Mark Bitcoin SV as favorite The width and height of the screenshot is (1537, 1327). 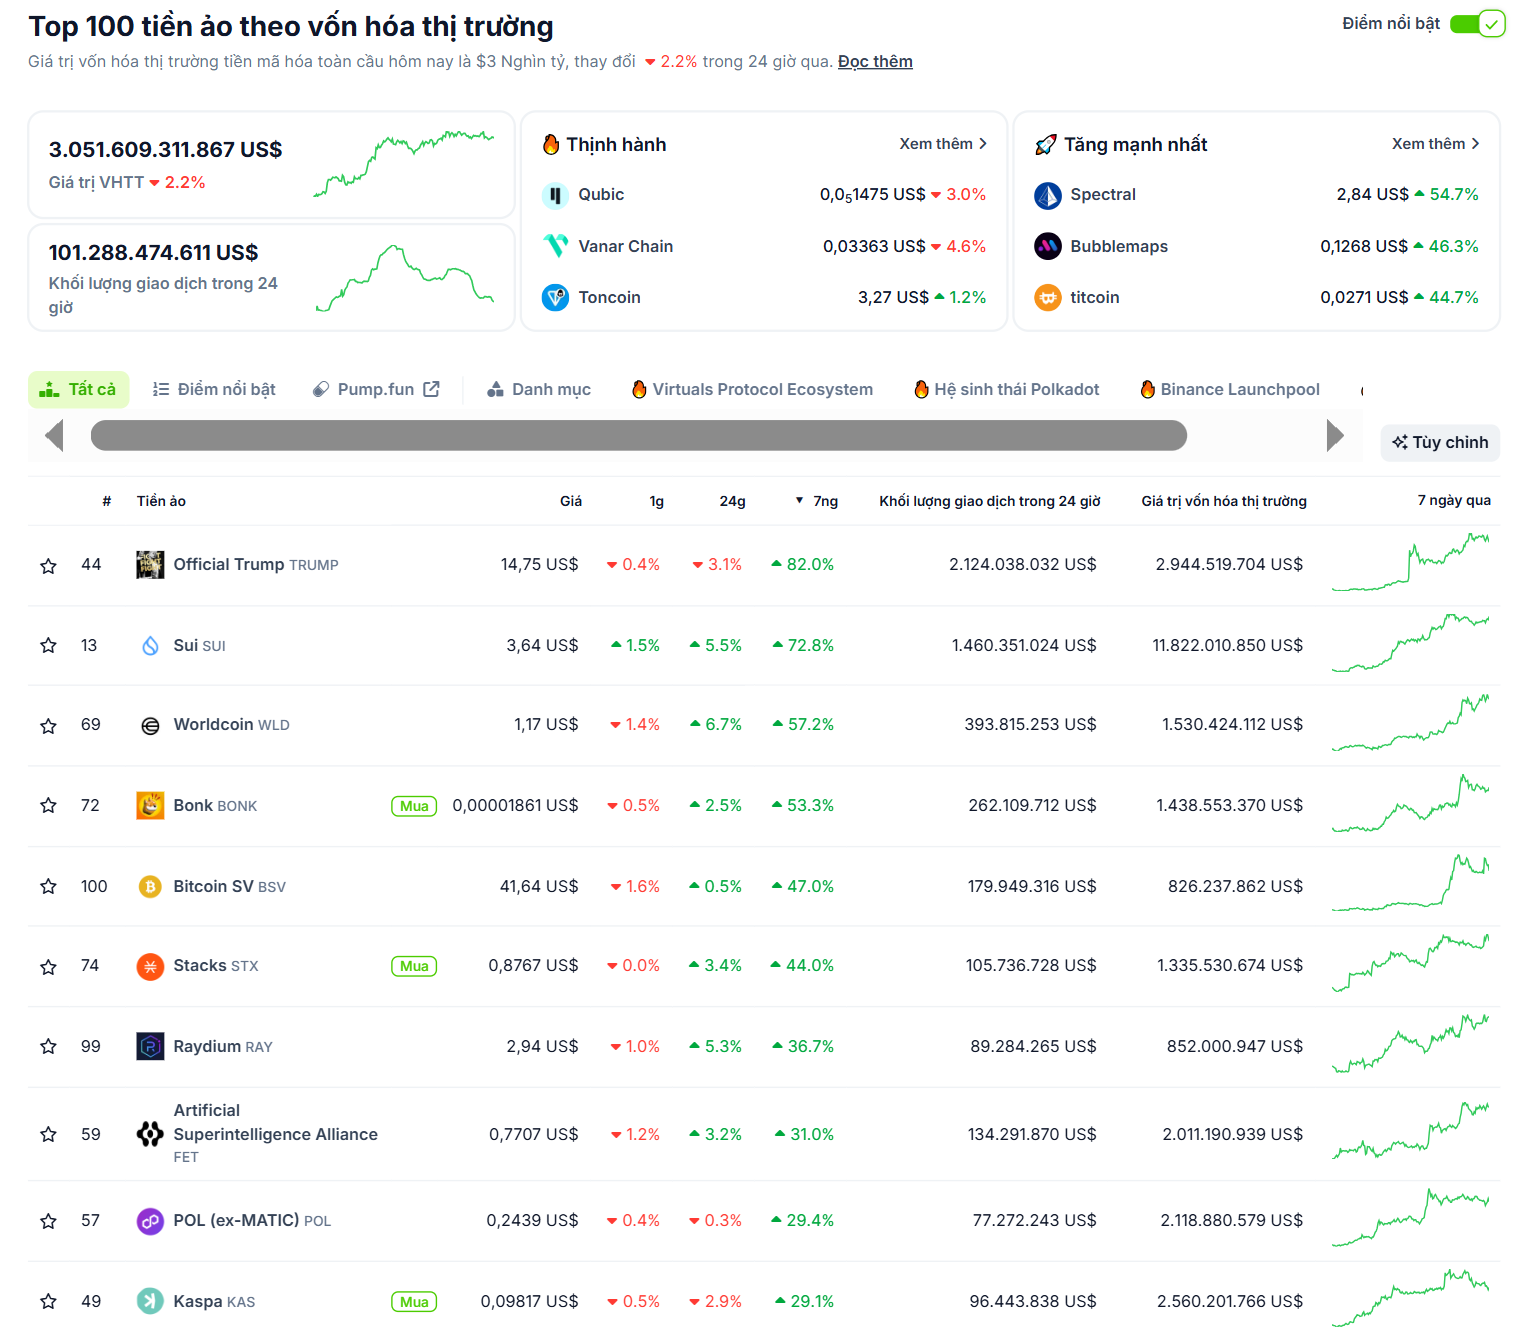tap(48, 886)
